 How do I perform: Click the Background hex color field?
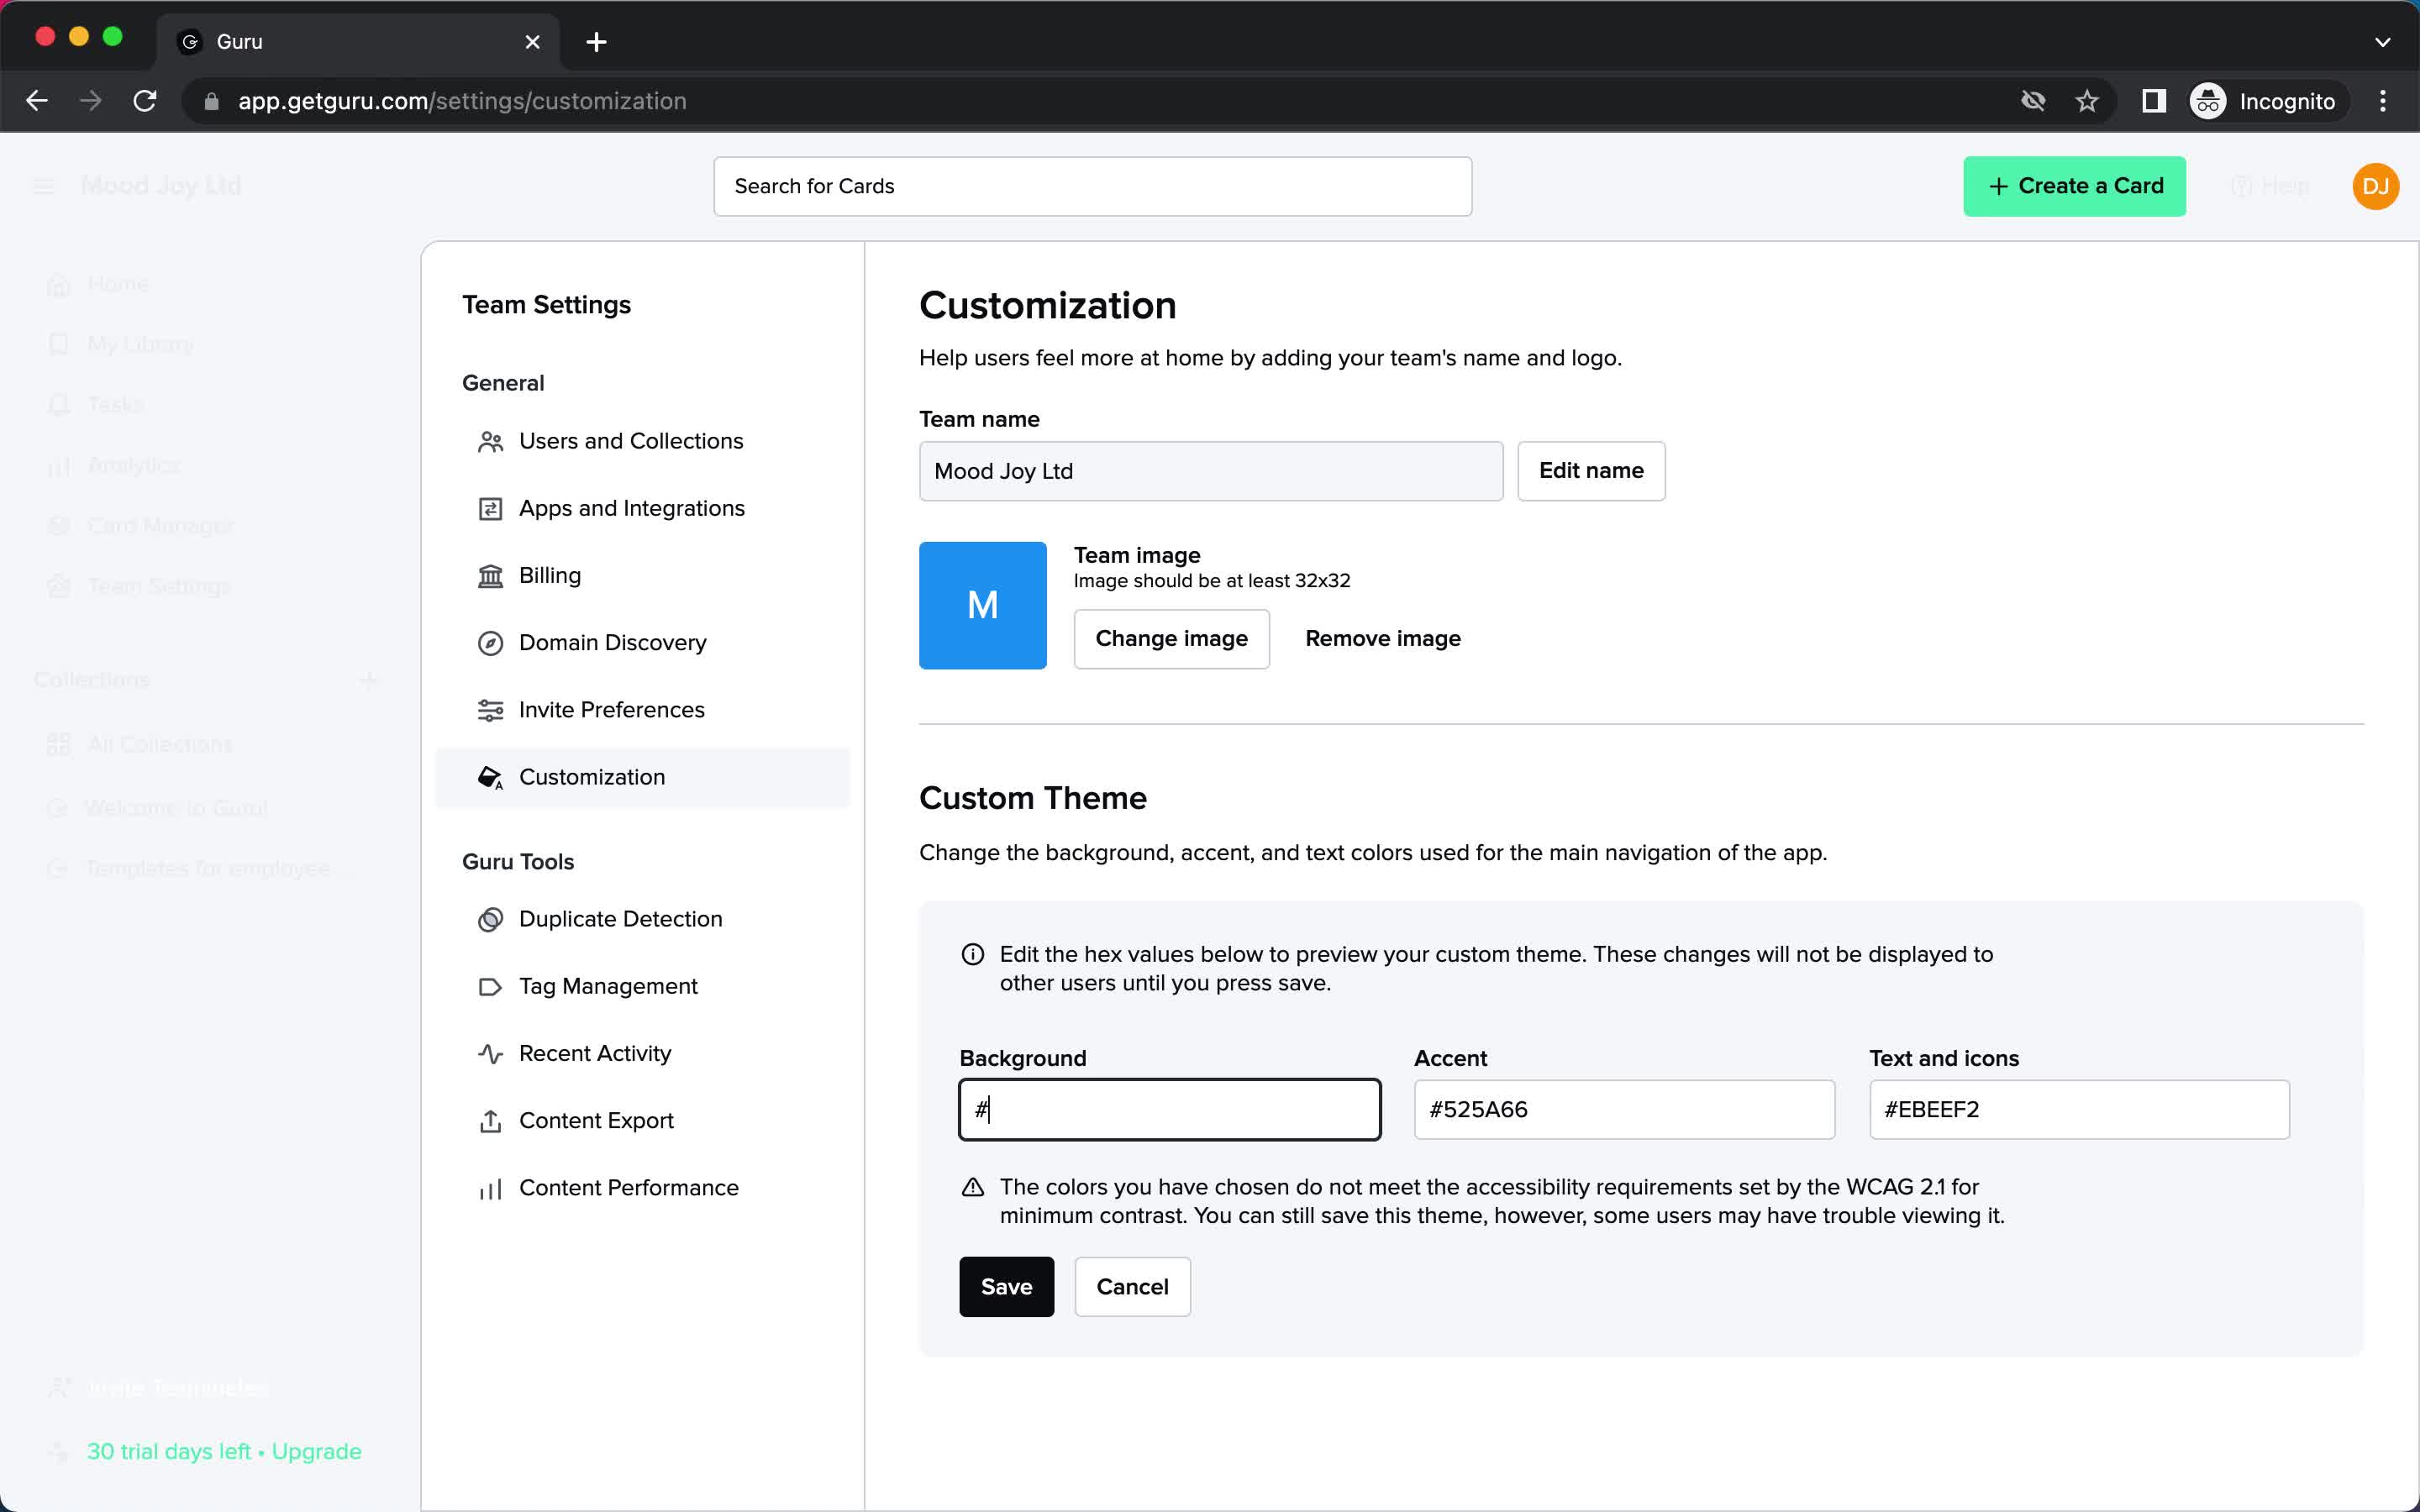click(1169, 1108)
